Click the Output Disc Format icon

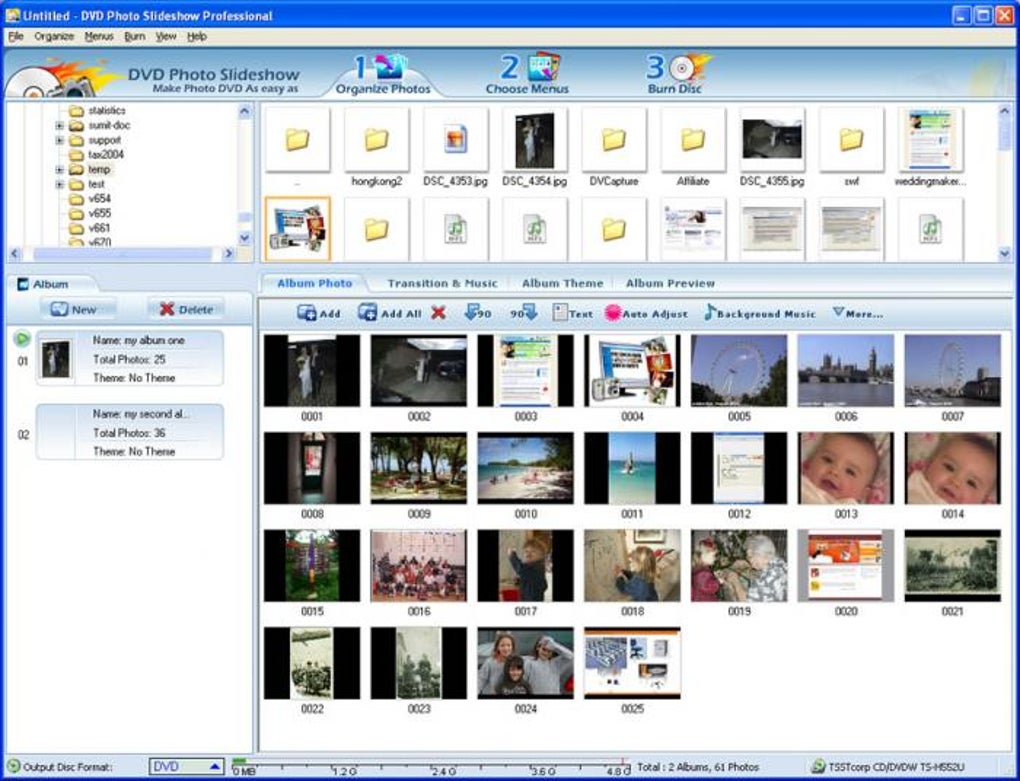(13, 766)
